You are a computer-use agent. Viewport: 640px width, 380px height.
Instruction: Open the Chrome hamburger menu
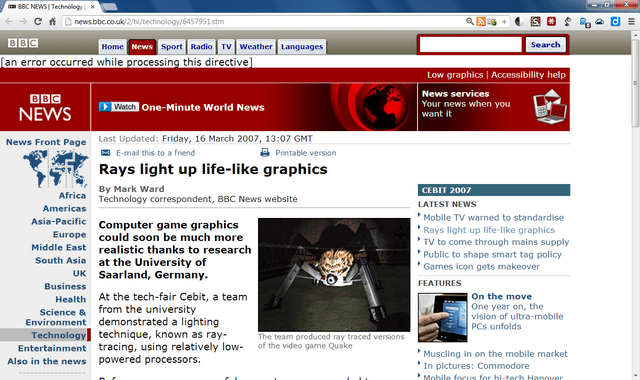tap(631, 22)
